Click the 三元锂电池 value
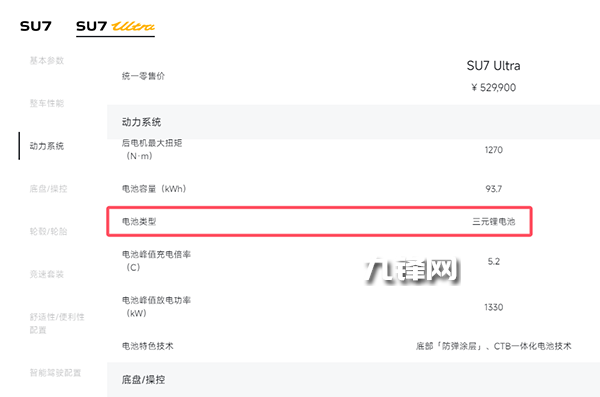 point(494,222)
